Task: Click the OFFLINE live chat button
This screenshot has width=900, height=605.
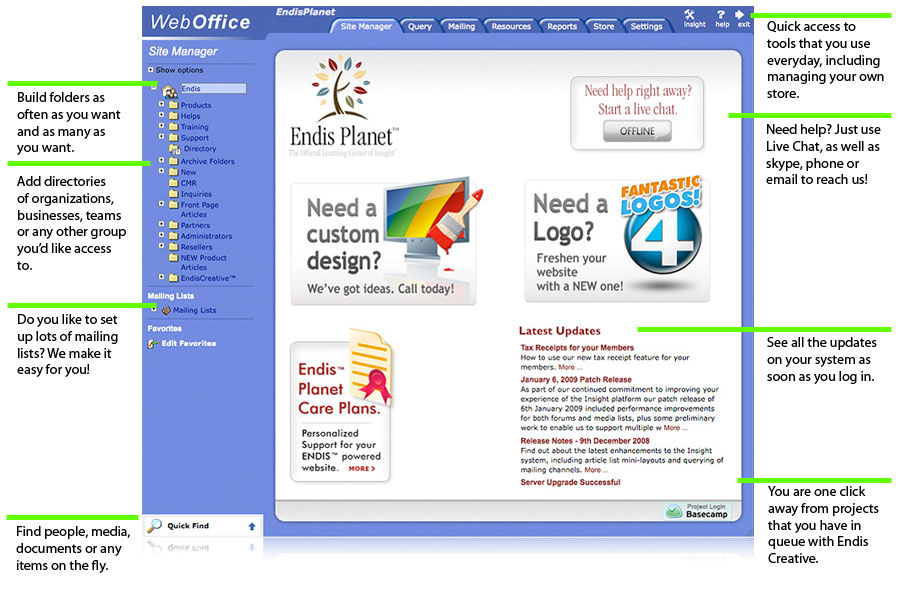Action: click(x=637, y=131)
